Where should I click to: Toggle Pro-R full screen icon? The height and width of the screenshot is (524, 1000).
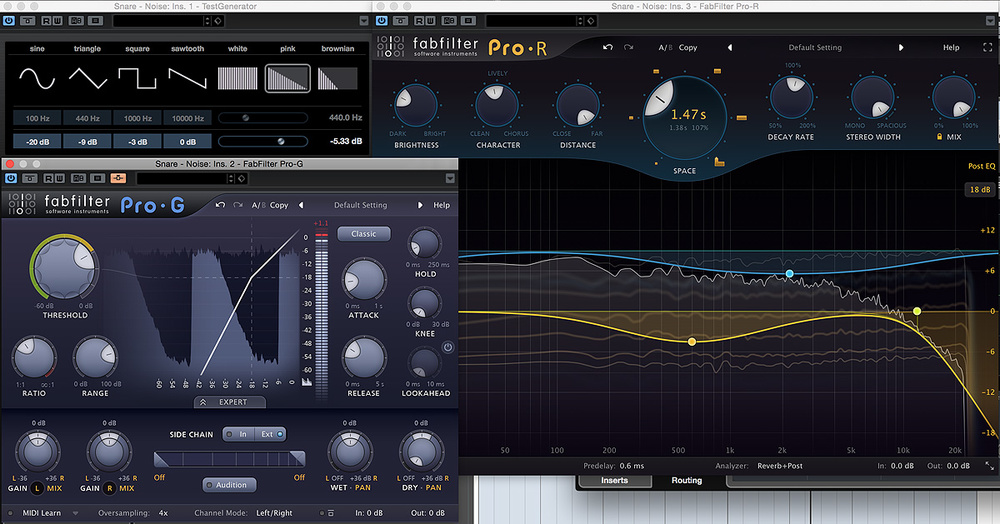pos(988,47)
